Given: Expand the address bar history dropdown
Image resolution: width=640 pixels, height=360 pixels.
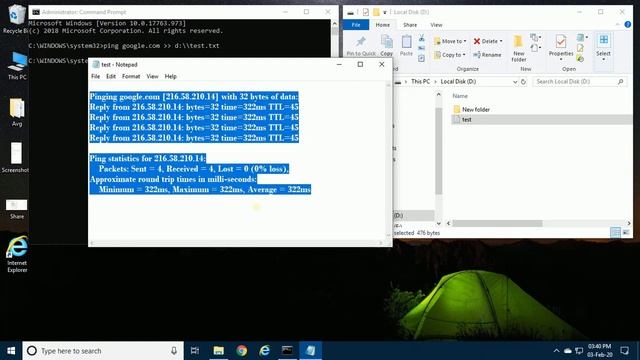Looking at the screenshot, I should pyautogui.click(x=515, y=82).
